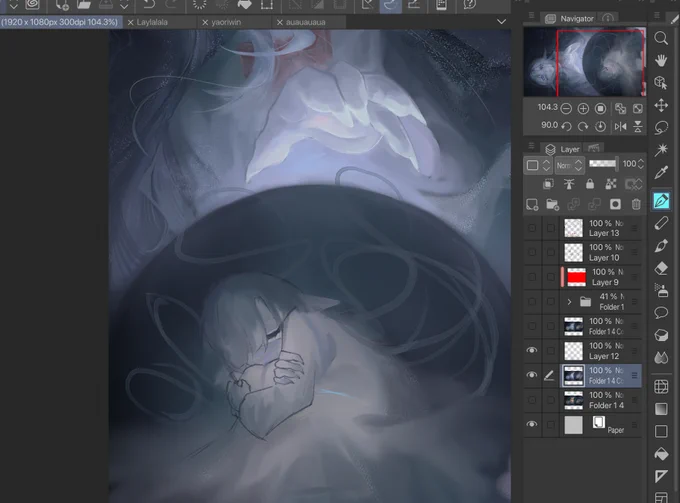Select the Move layer tool

tap(661, 105)
